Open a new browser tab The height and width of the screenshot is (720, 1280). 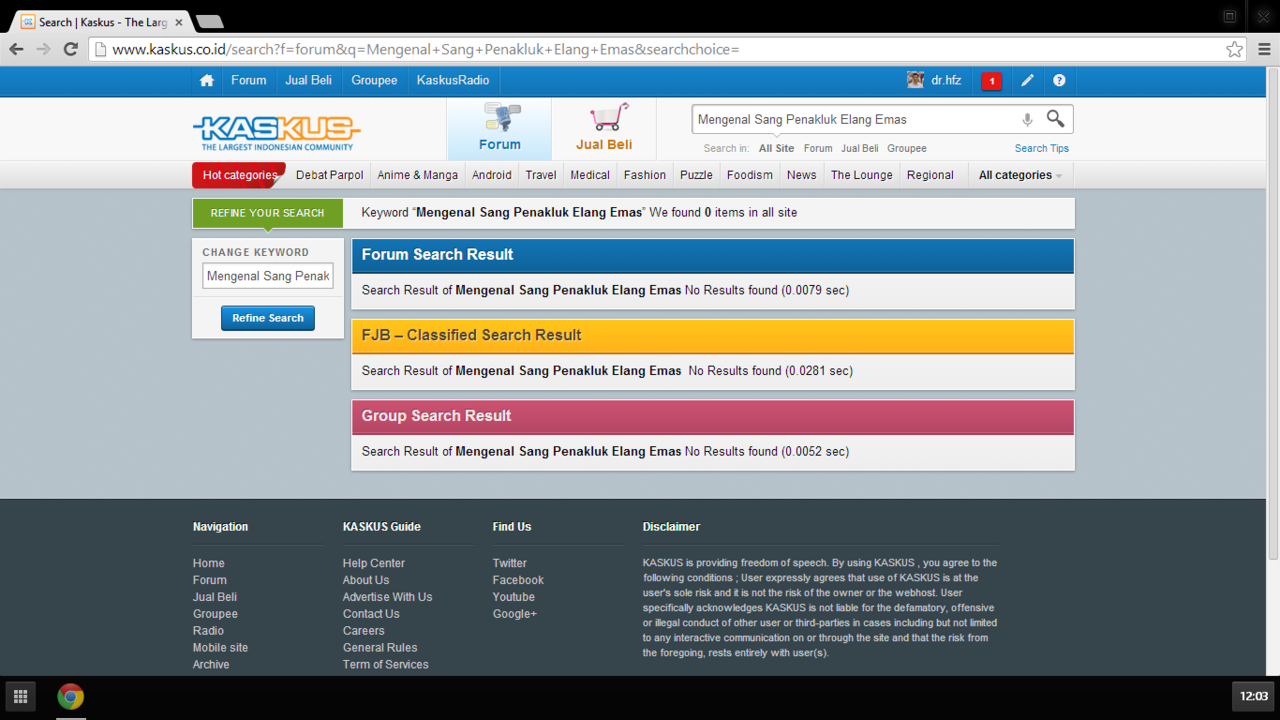pos(209,21)
